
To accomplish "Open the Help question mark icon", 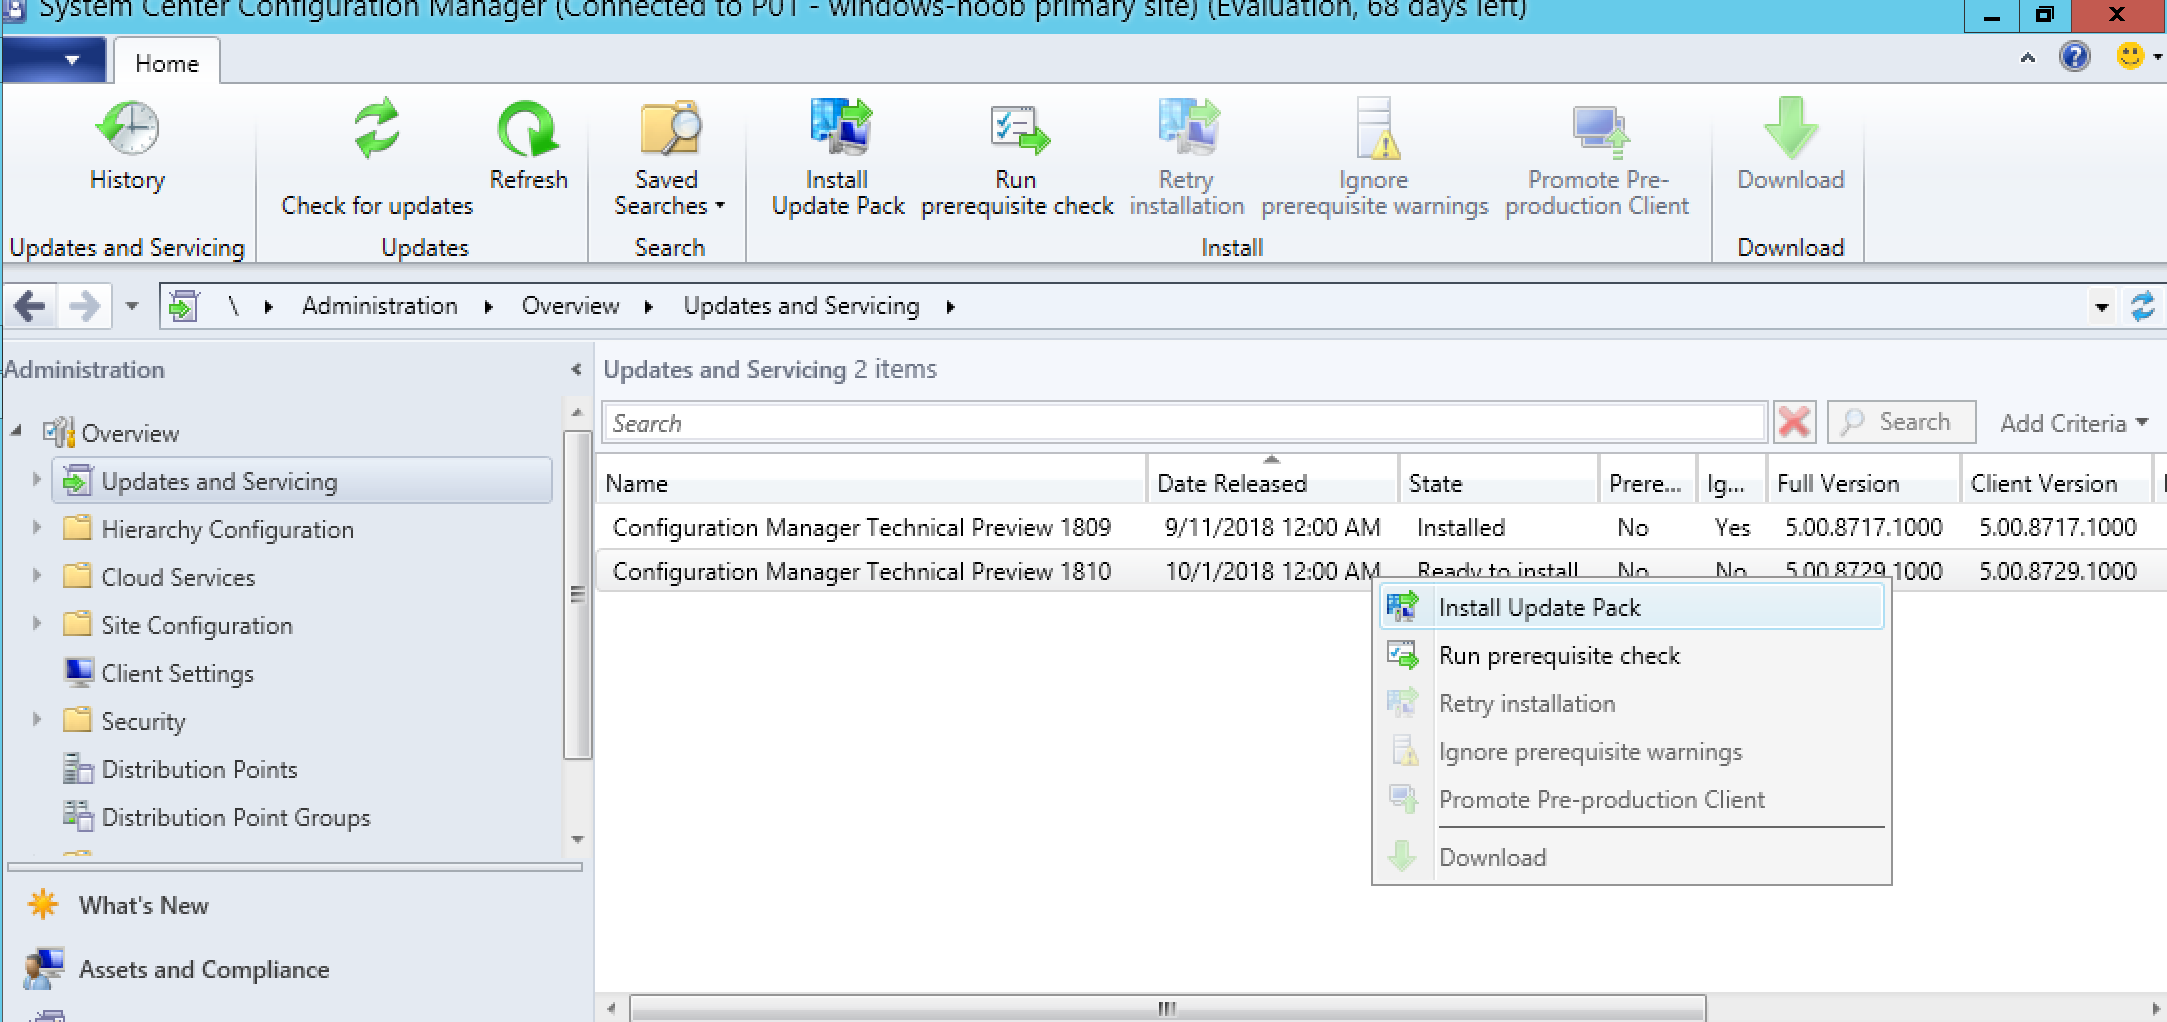I will 2075,57.
